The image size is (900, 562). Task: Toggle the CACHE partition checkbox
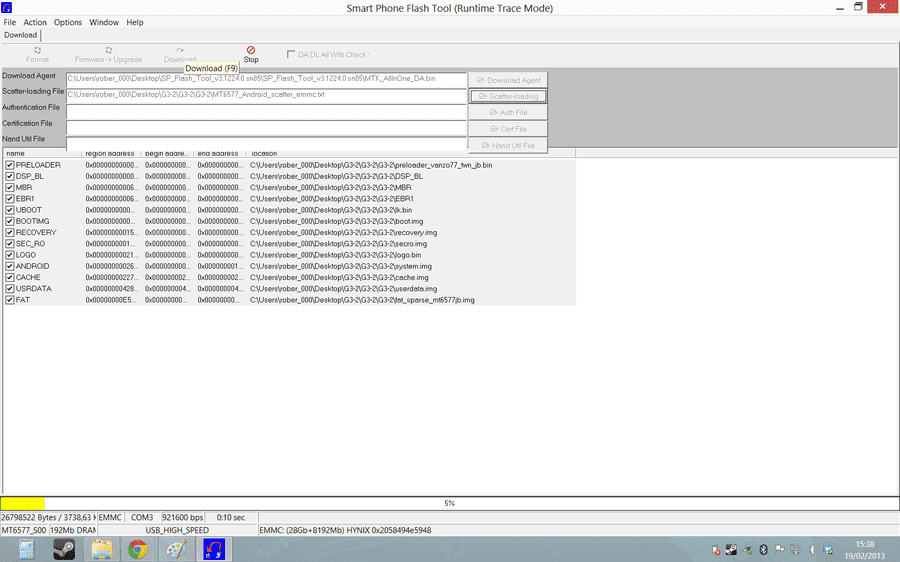(10, 277)
